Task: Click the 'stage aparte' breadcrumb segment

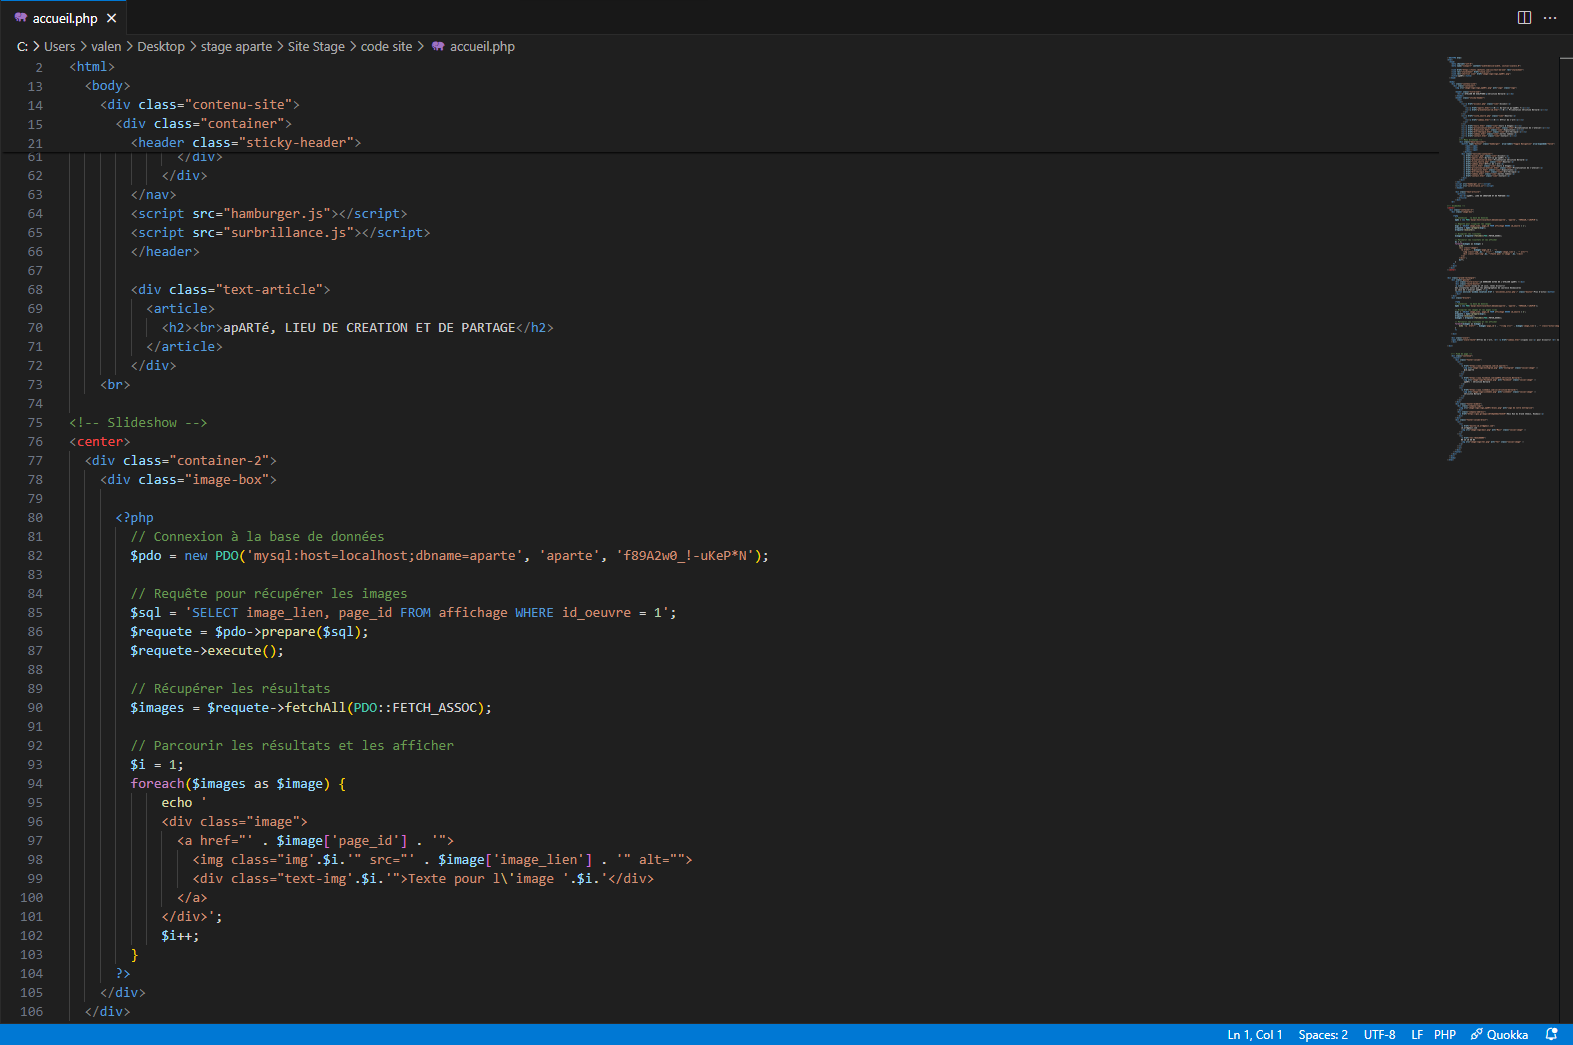Action: click(x=236, y=47)
